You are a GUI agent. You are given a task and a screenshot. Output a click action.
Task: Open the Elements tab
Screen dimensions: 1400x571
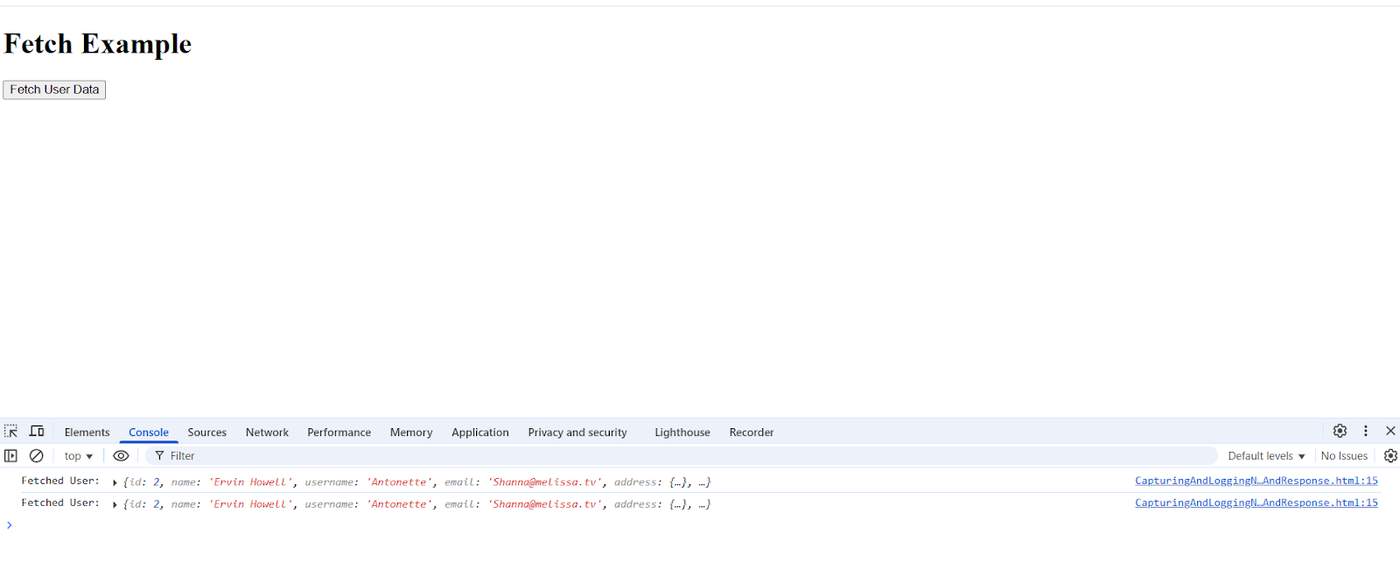(87, 432)
